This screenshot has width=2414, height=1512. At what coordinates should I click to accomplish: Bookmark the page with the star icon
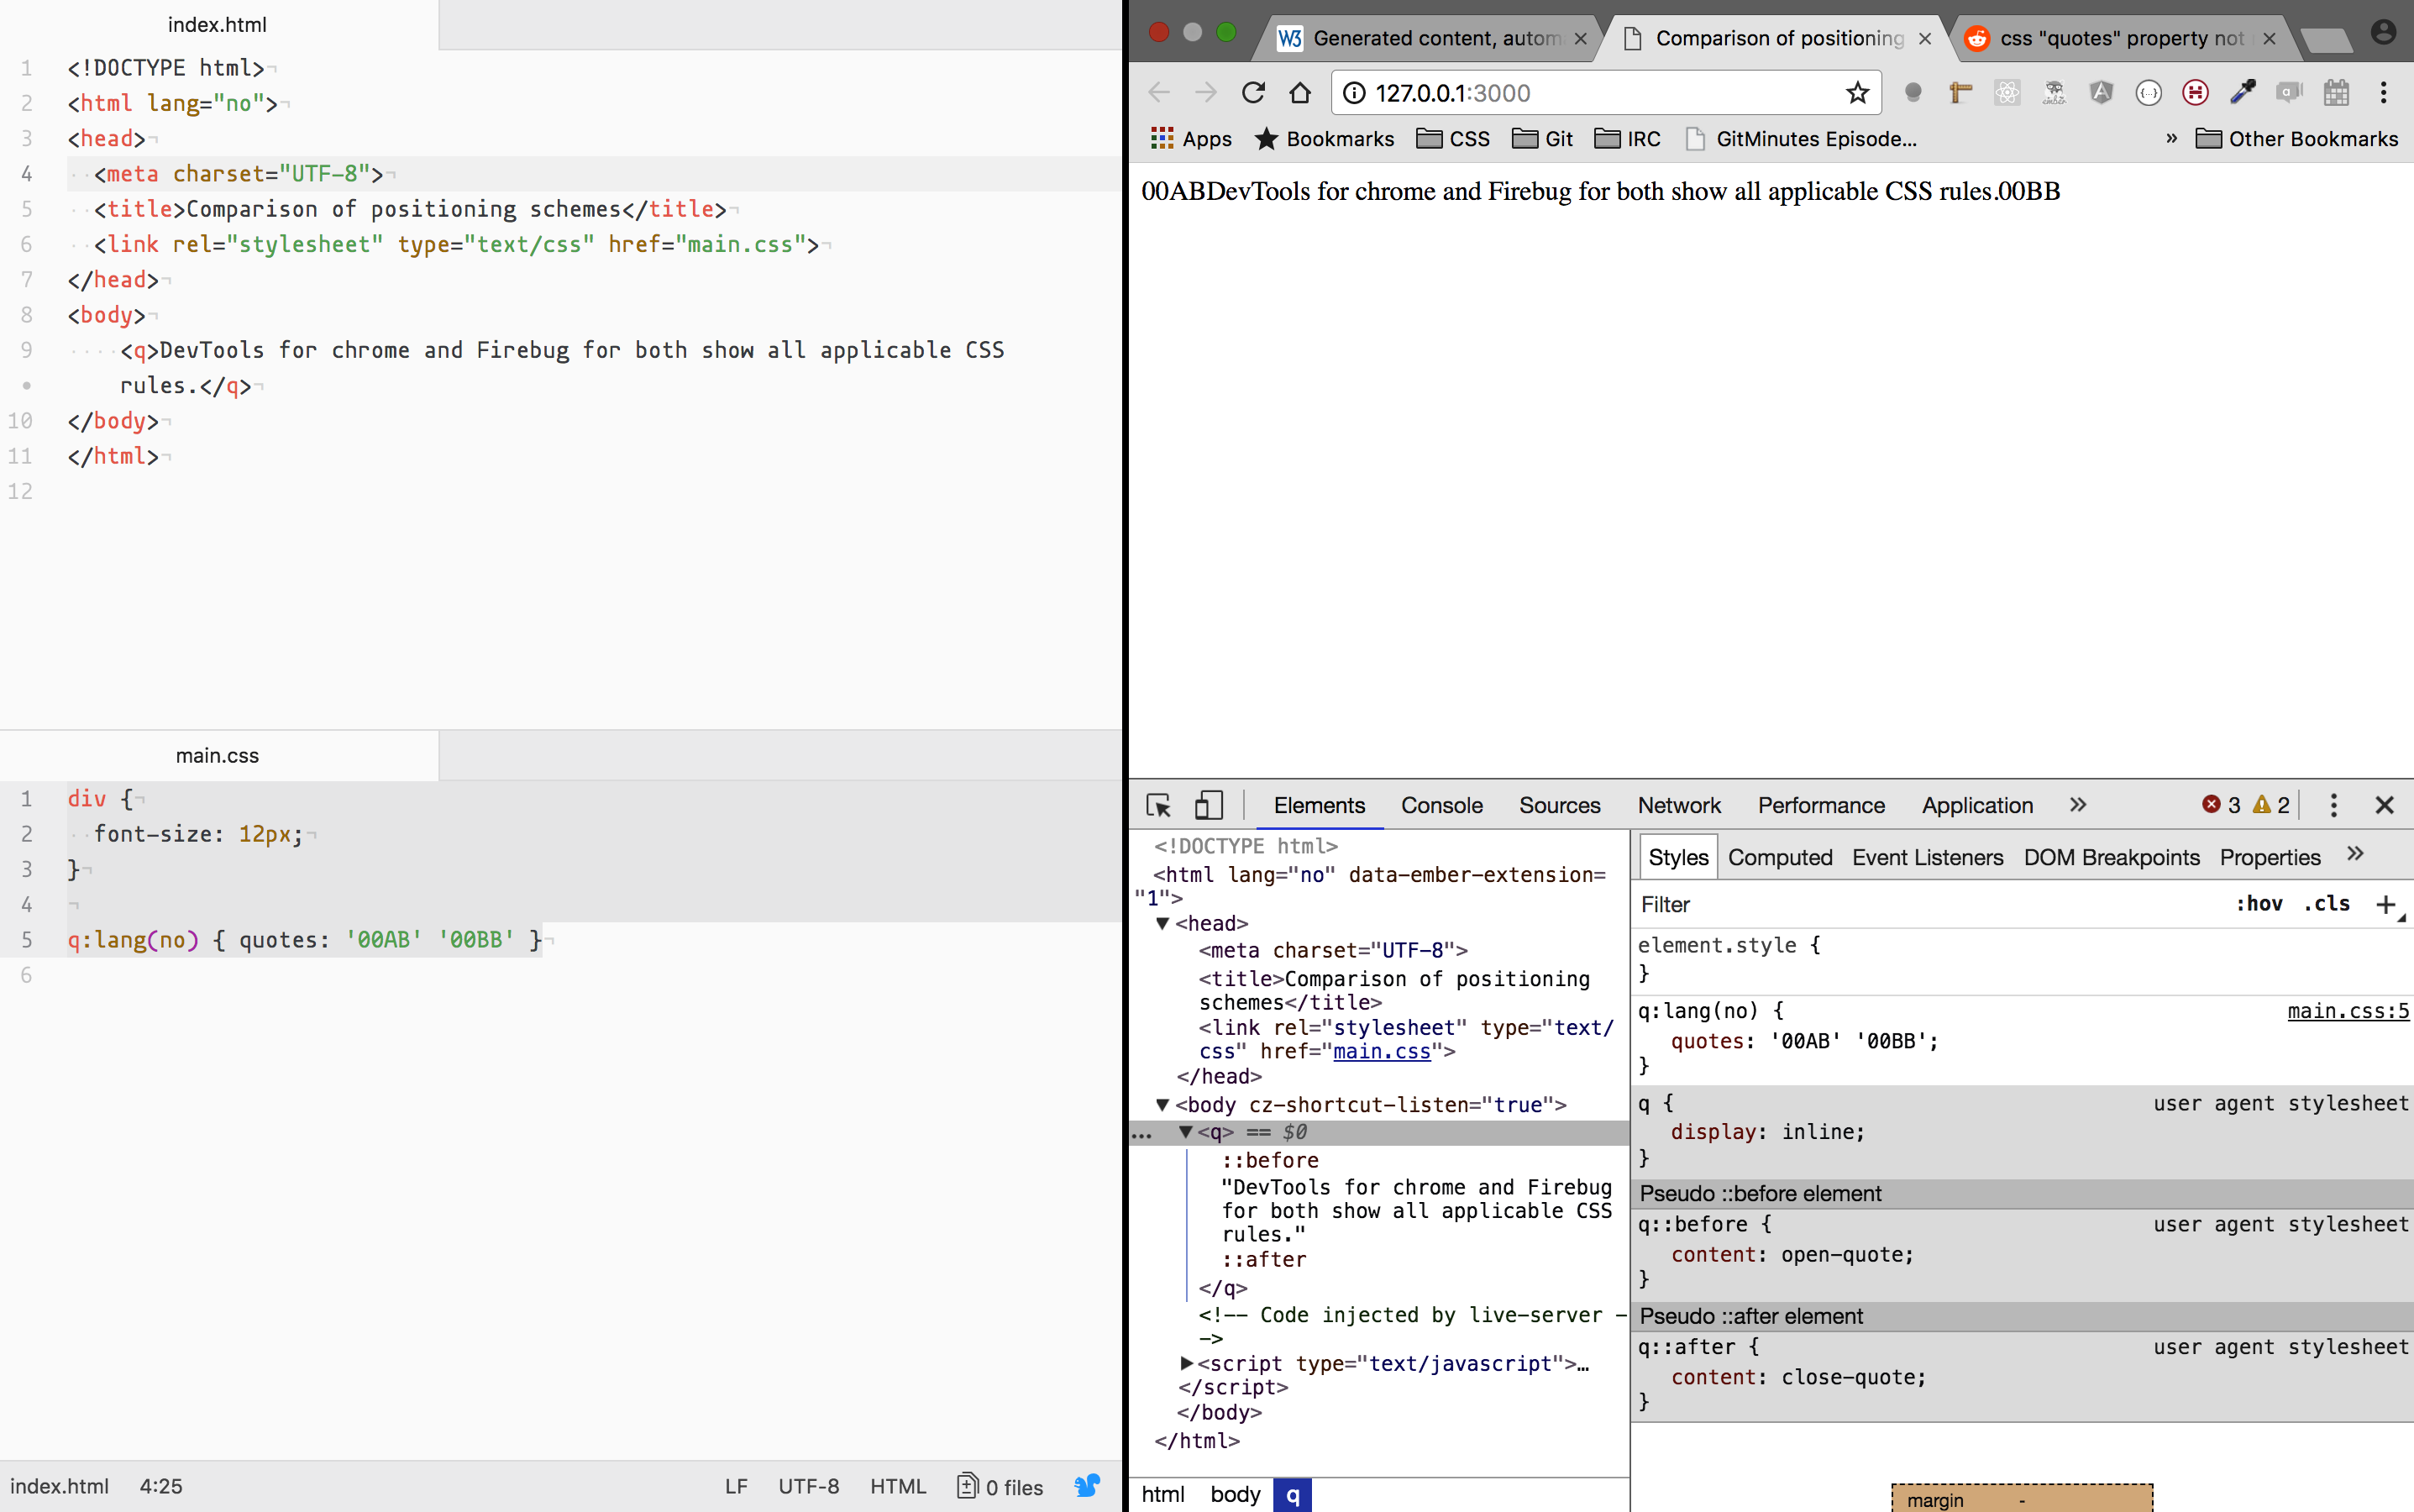1857,92
